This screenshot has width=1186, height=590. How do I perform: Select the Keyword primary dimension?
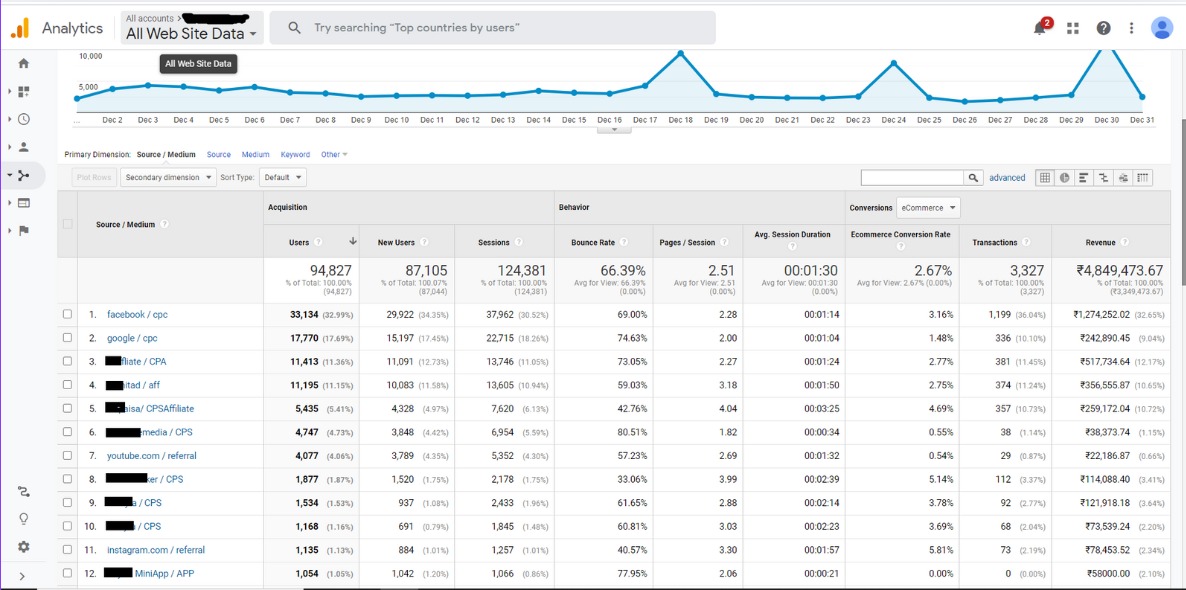tap(295, 154)
